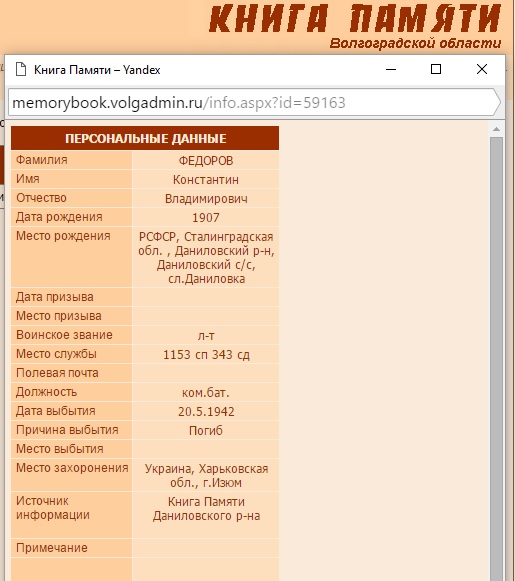The height and width of the screenshot is (581, 515).
Task: Click the Отчество value Владимирович
Action: 206,199
